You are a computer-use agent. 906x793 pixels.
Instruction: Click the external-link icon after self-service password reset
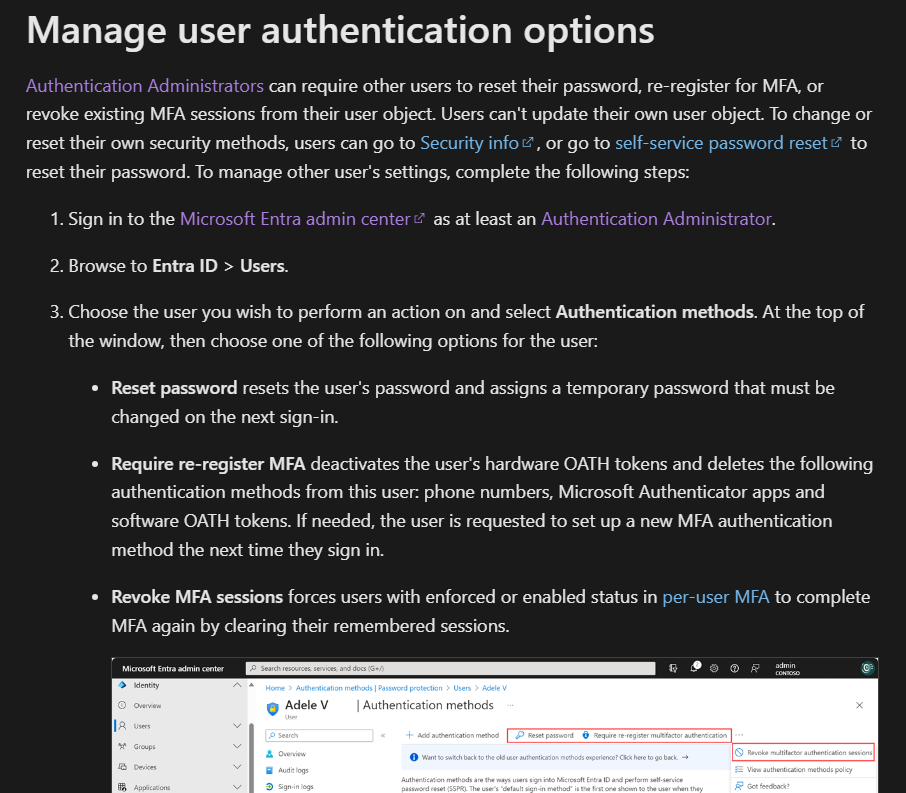coord(836,142)
